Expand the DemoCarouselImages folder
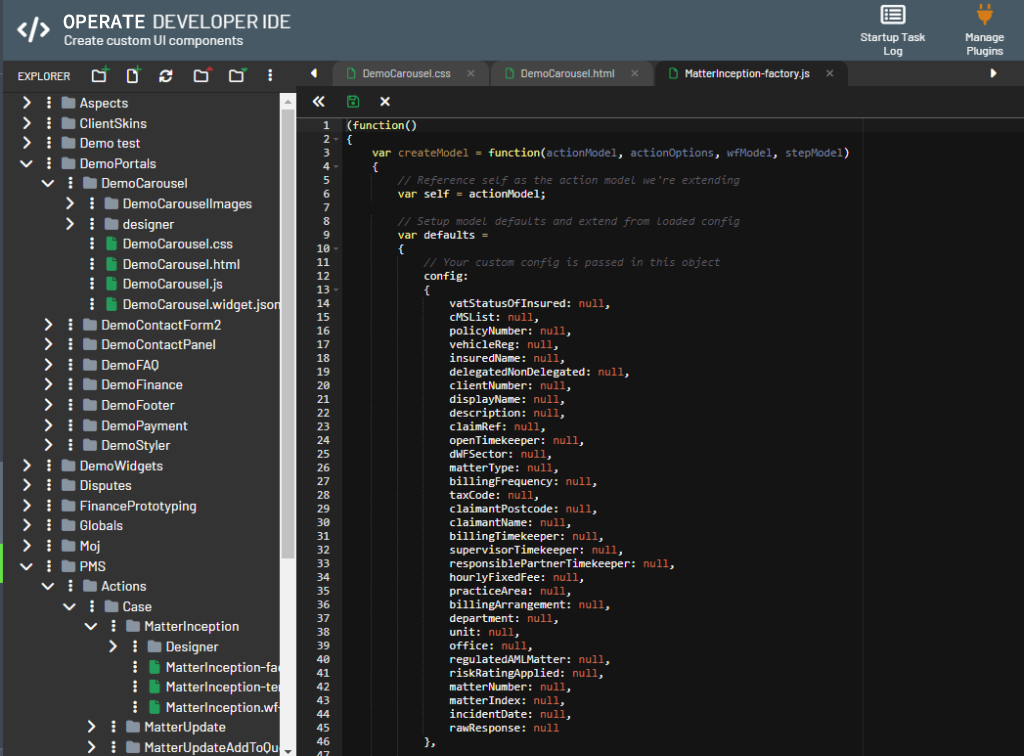This screenshot has width=1024, height=756. click(x=70, y=204)
